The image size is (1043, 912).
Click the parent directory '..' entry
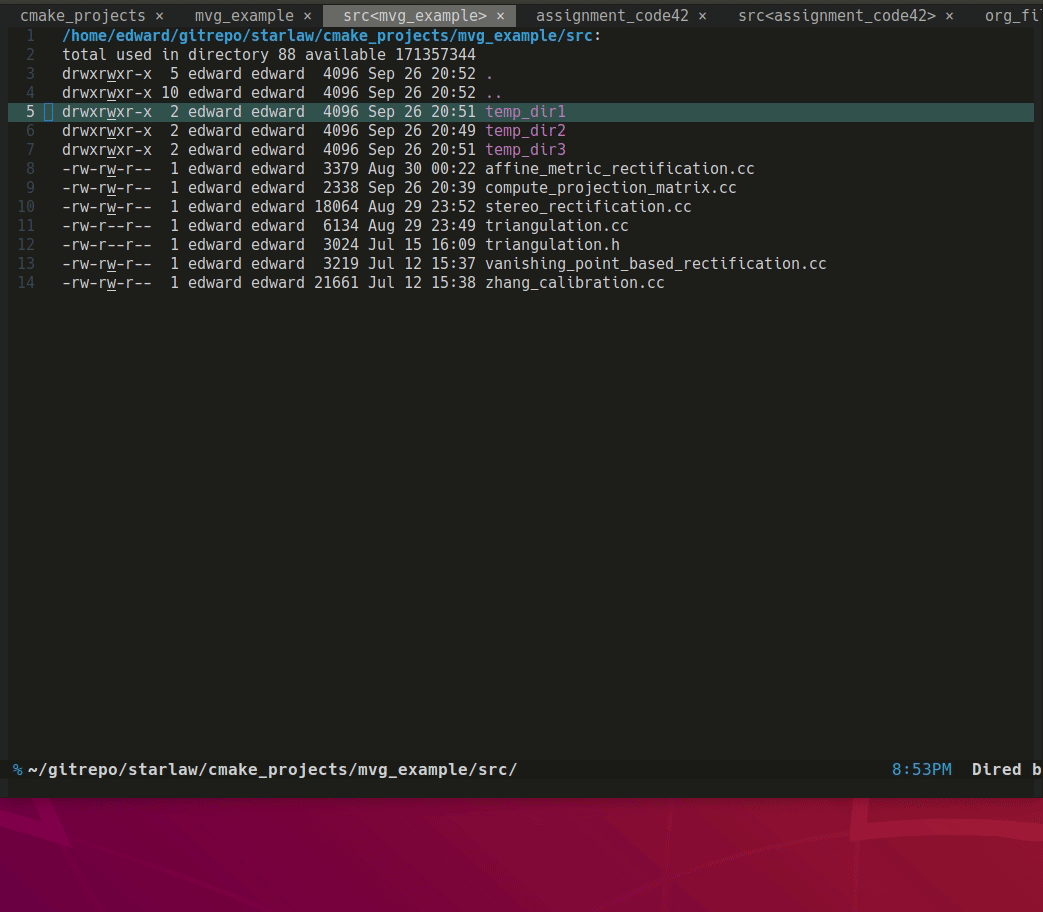pyautogui.click(x=494, y=93)
